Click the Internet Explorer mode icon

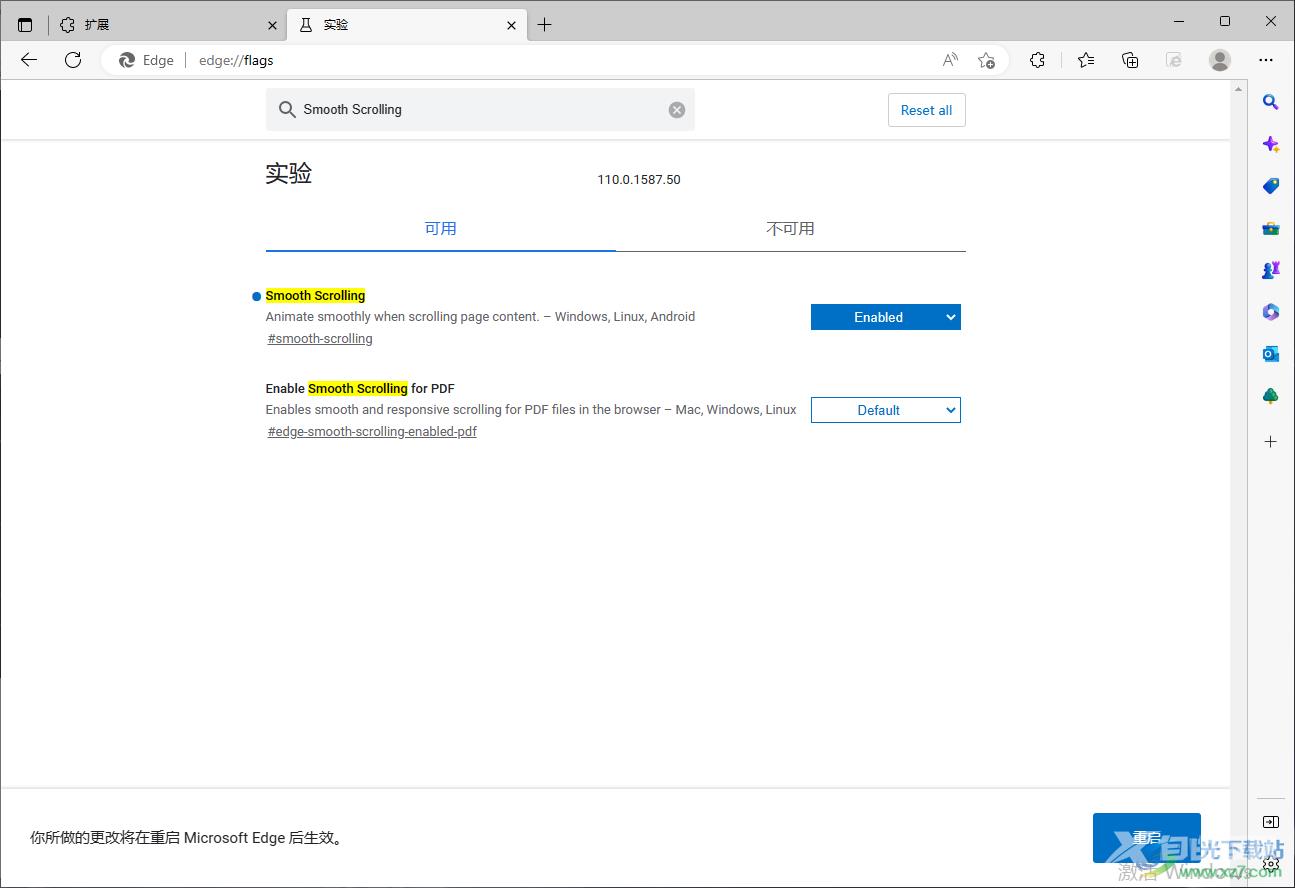1175,60
